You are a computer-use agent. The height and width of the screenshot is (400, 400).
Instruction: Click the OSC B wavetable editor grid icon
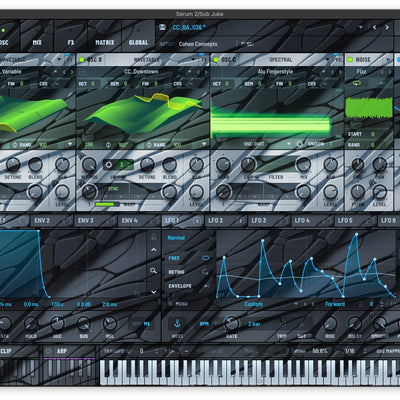[x=82, y=72]
